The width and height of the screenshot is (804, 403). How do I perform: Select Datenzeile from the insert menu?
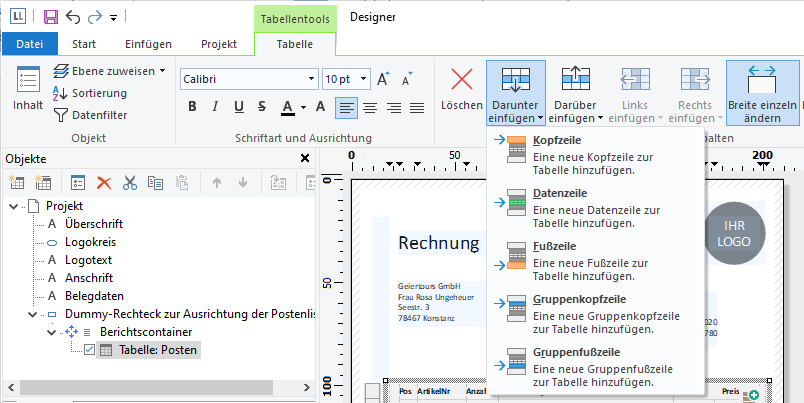click(560, 192)
